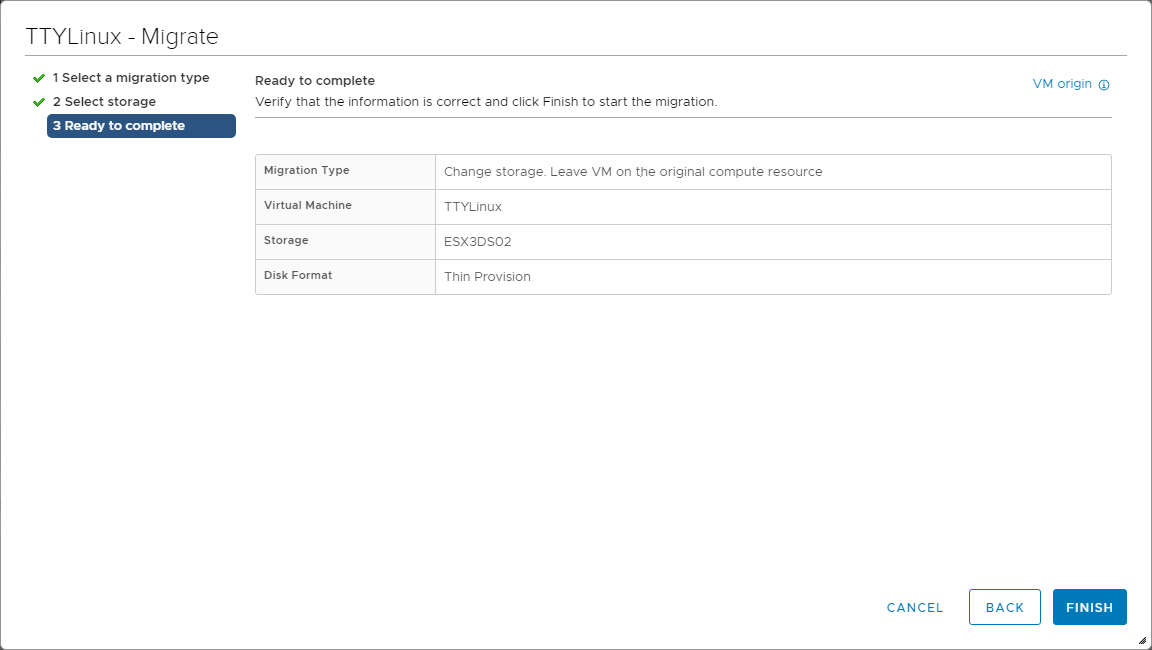Click the dialog resize grip icon
This screenshot has height=650, width=1152.
tap(1142, 640)
